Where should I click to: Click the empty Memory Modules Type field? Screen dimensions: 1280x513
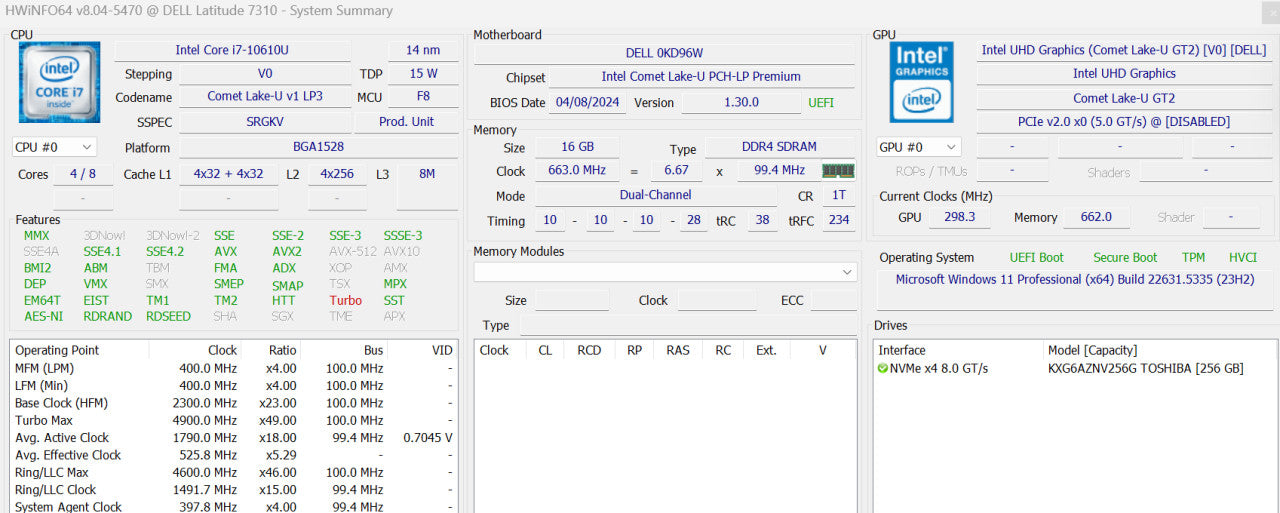click(688, 325)
